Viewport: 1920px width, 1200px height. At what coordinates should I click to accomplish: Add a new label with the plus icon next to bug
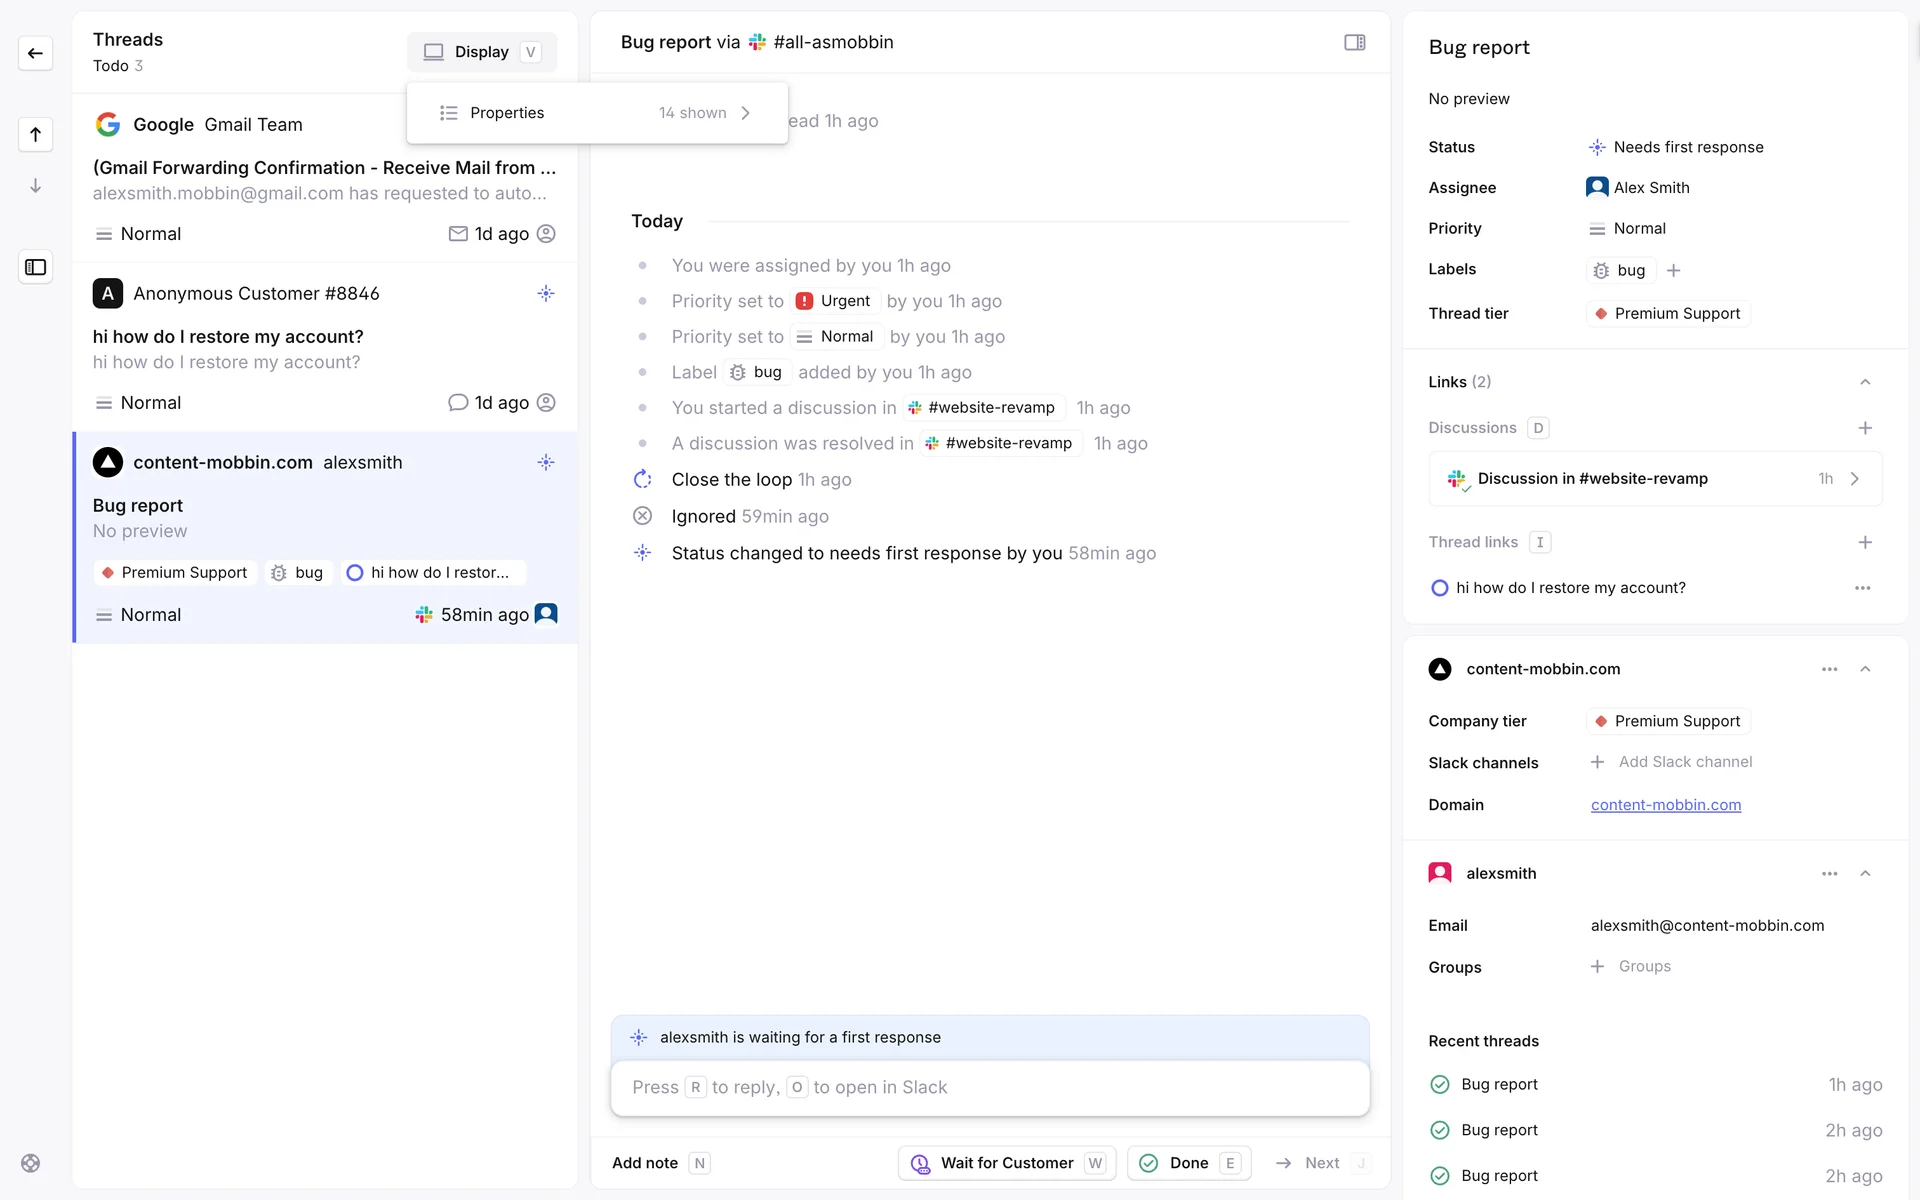tap(1674, 270)
